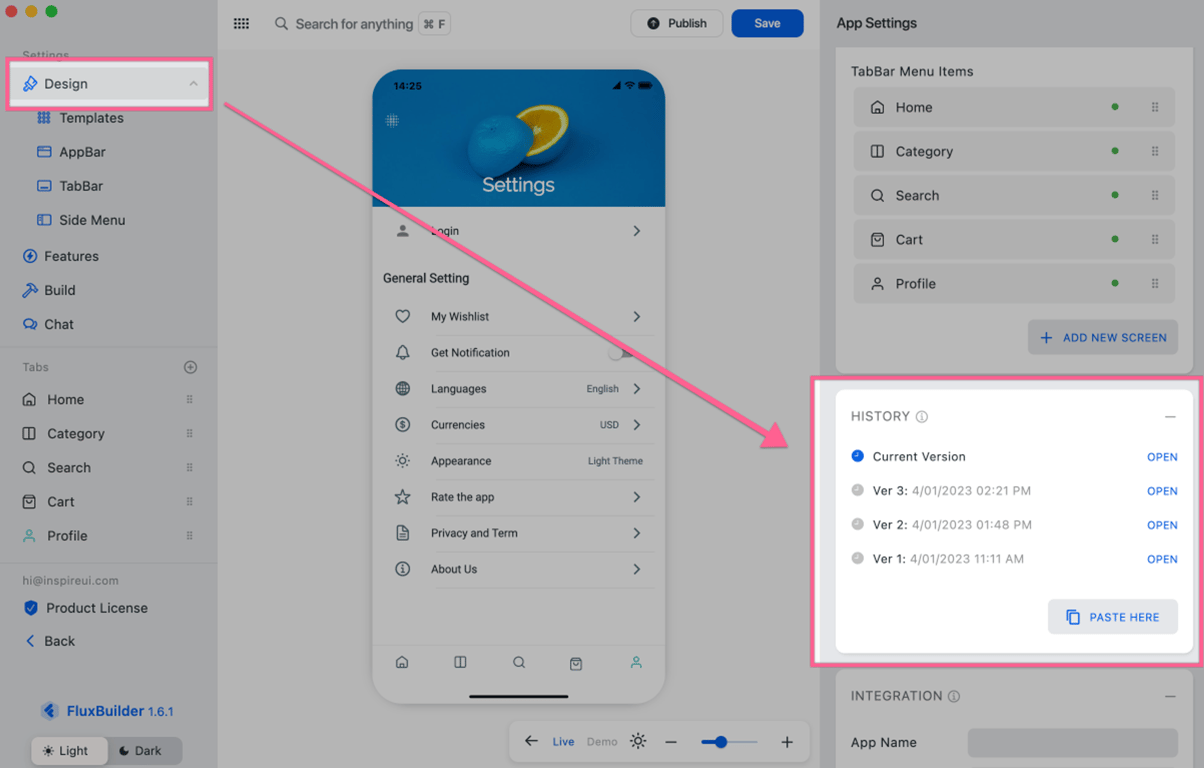Open TabBar design settings
Image resolution: width=1204 pixels, height=768 pixels.
80,186
